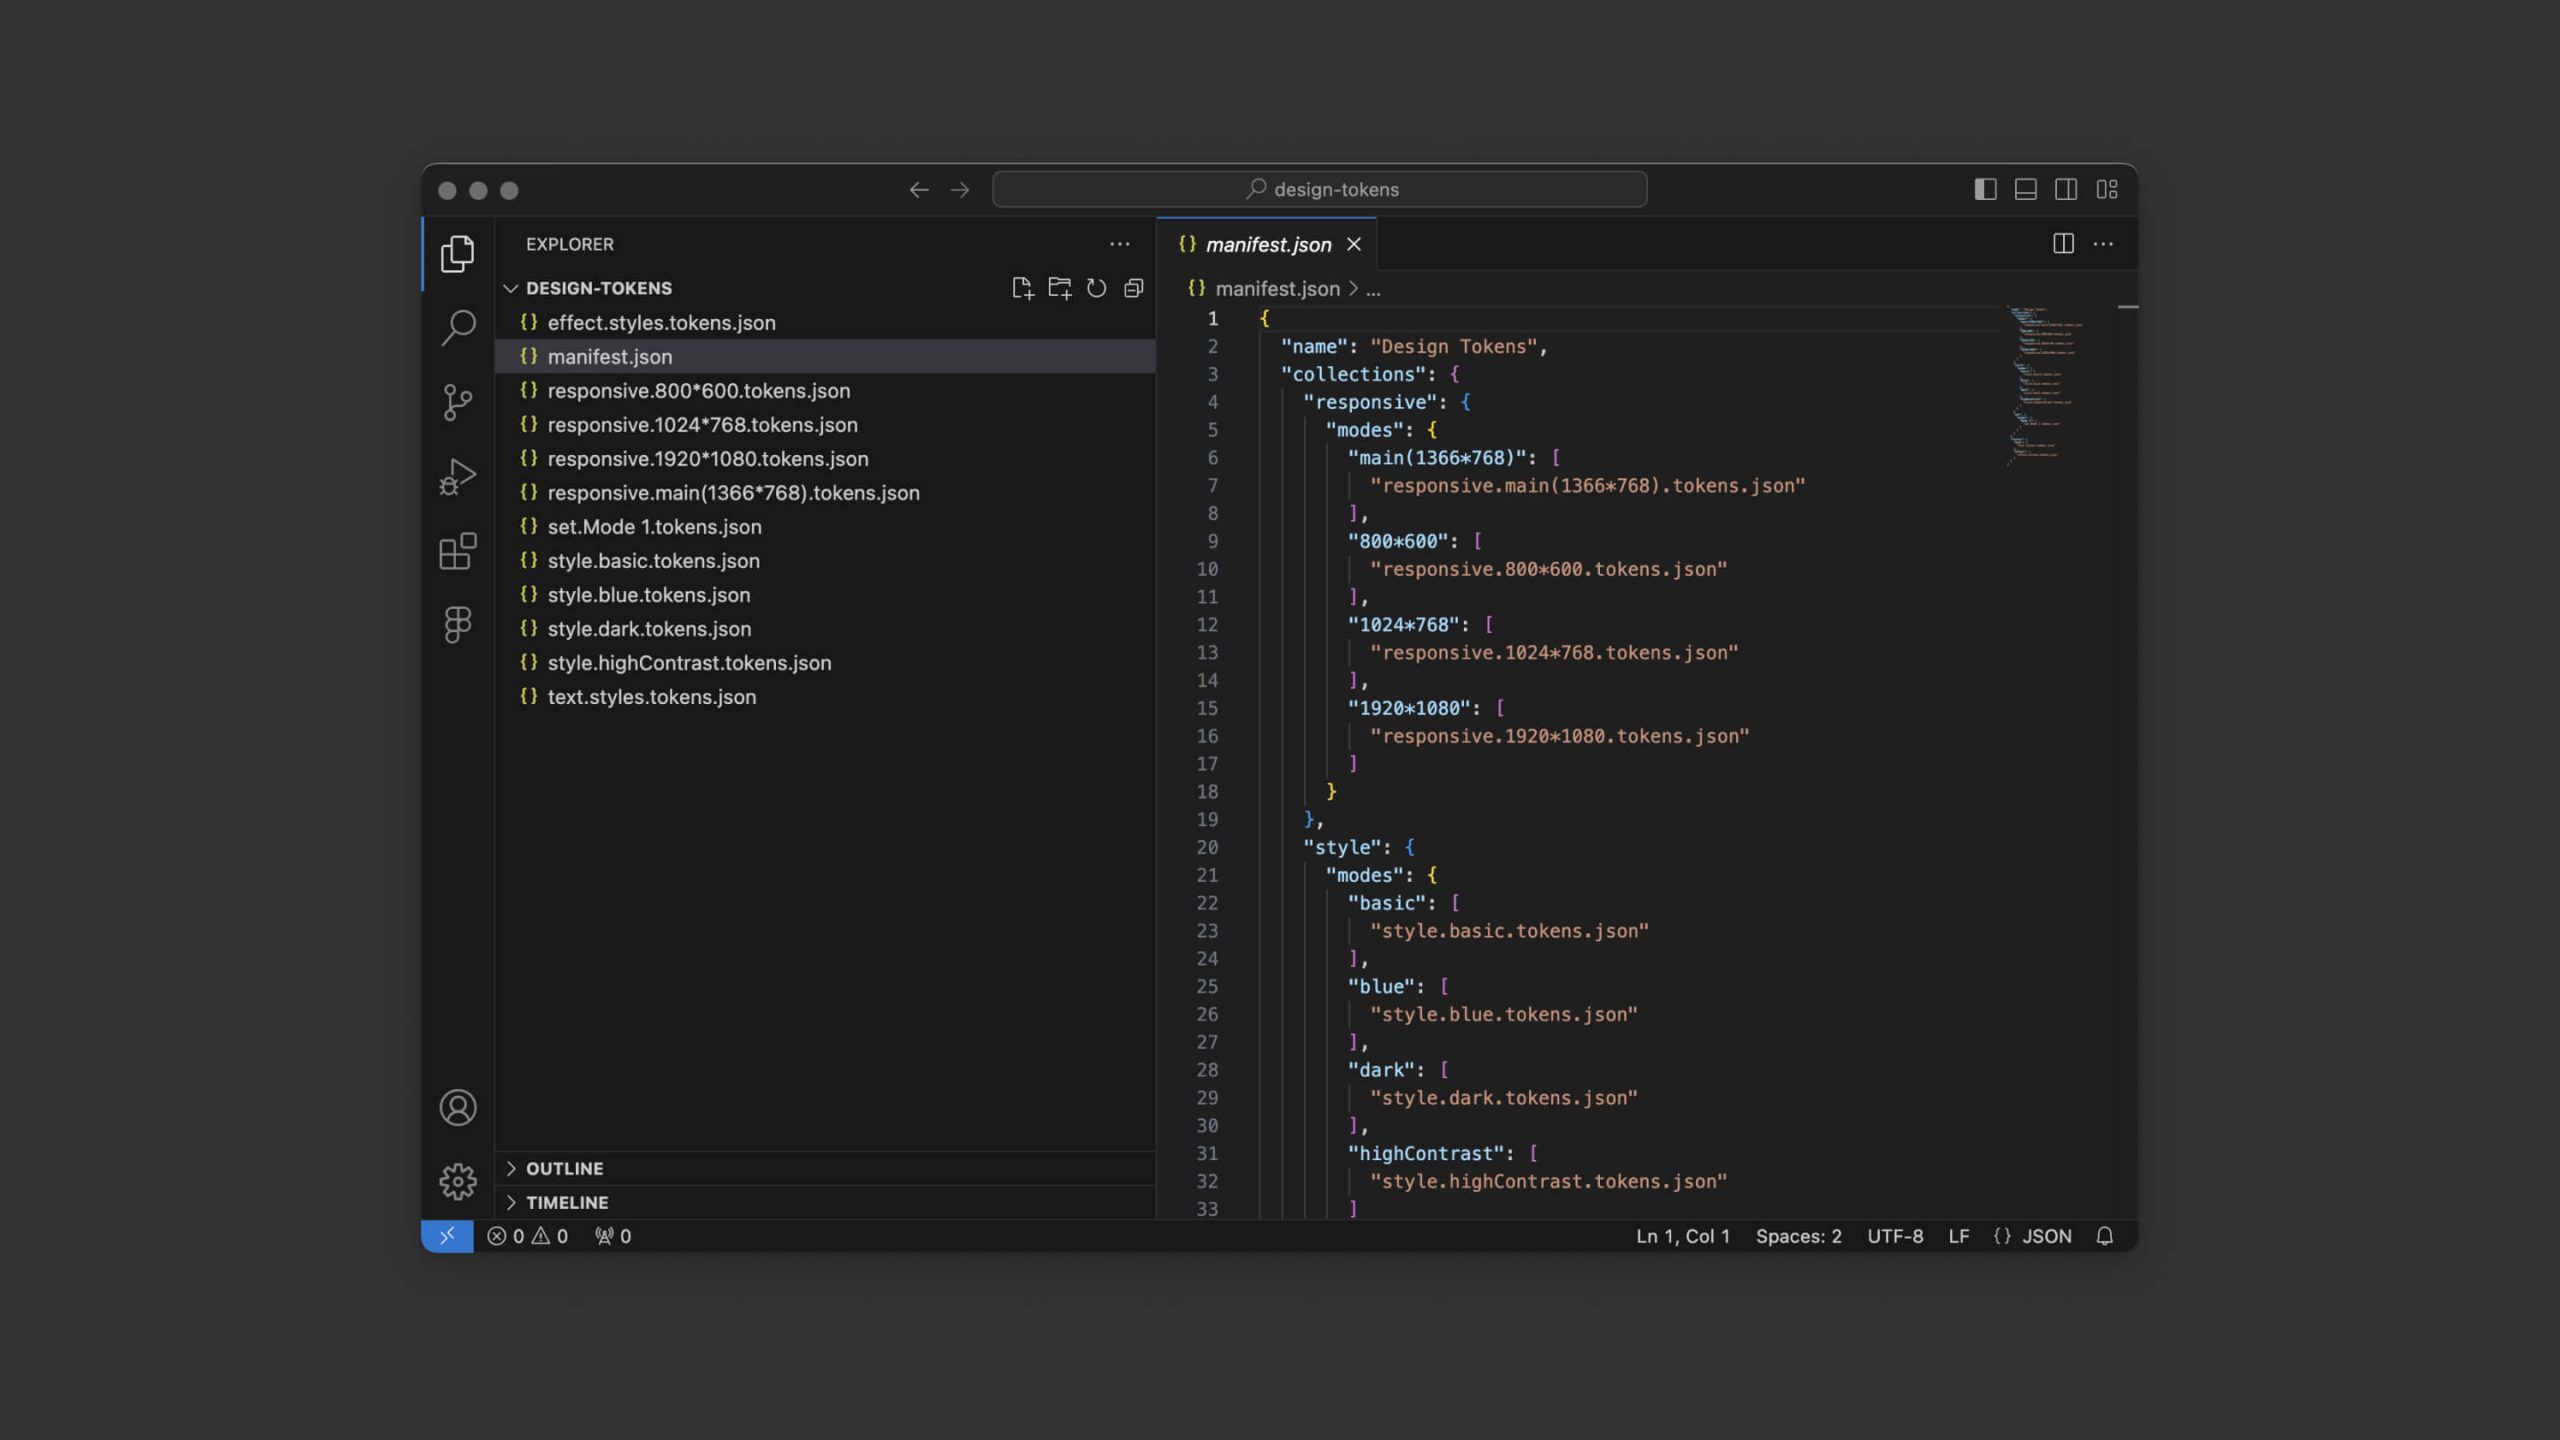Show errors and warnings problems panel
This screenshot has width=2560, height=1440.
pyautogui.click(x=527, y=1236)
